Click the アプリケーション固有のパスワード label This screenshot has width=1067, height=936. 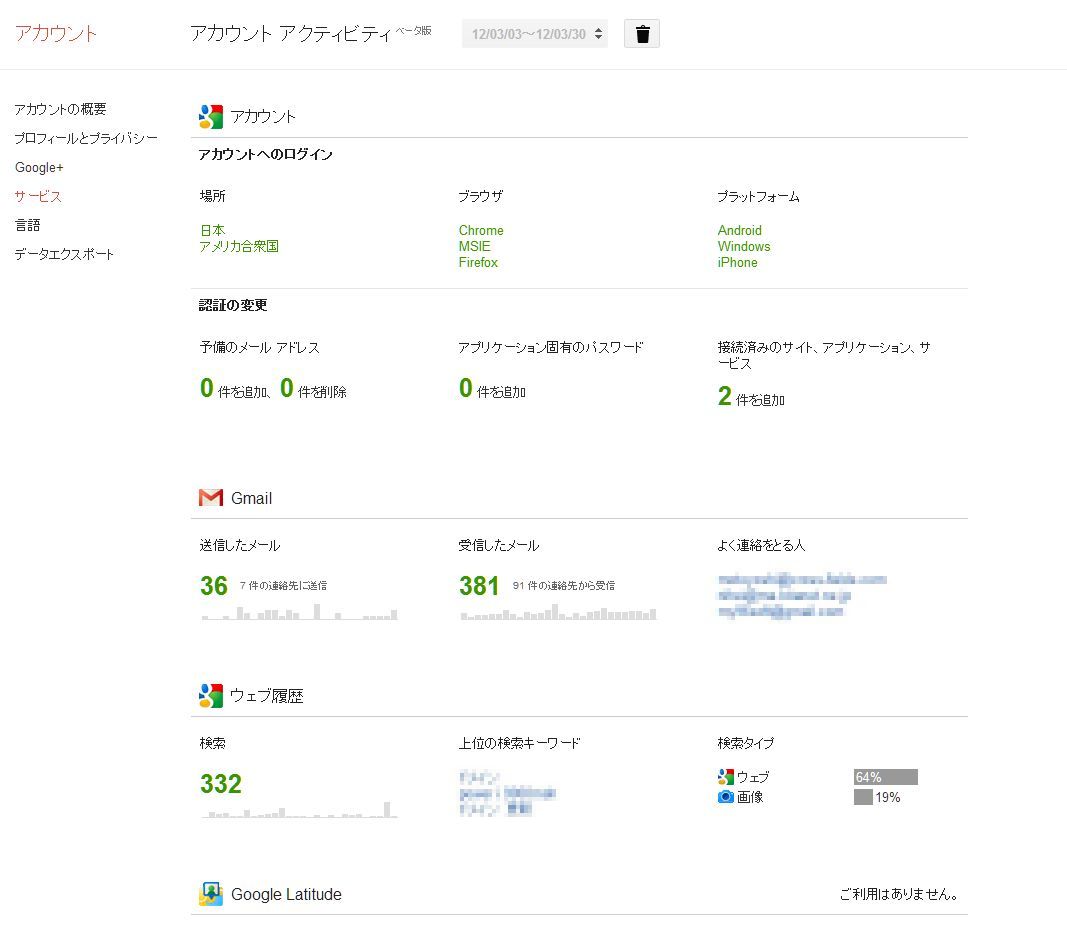click(551, 347)
